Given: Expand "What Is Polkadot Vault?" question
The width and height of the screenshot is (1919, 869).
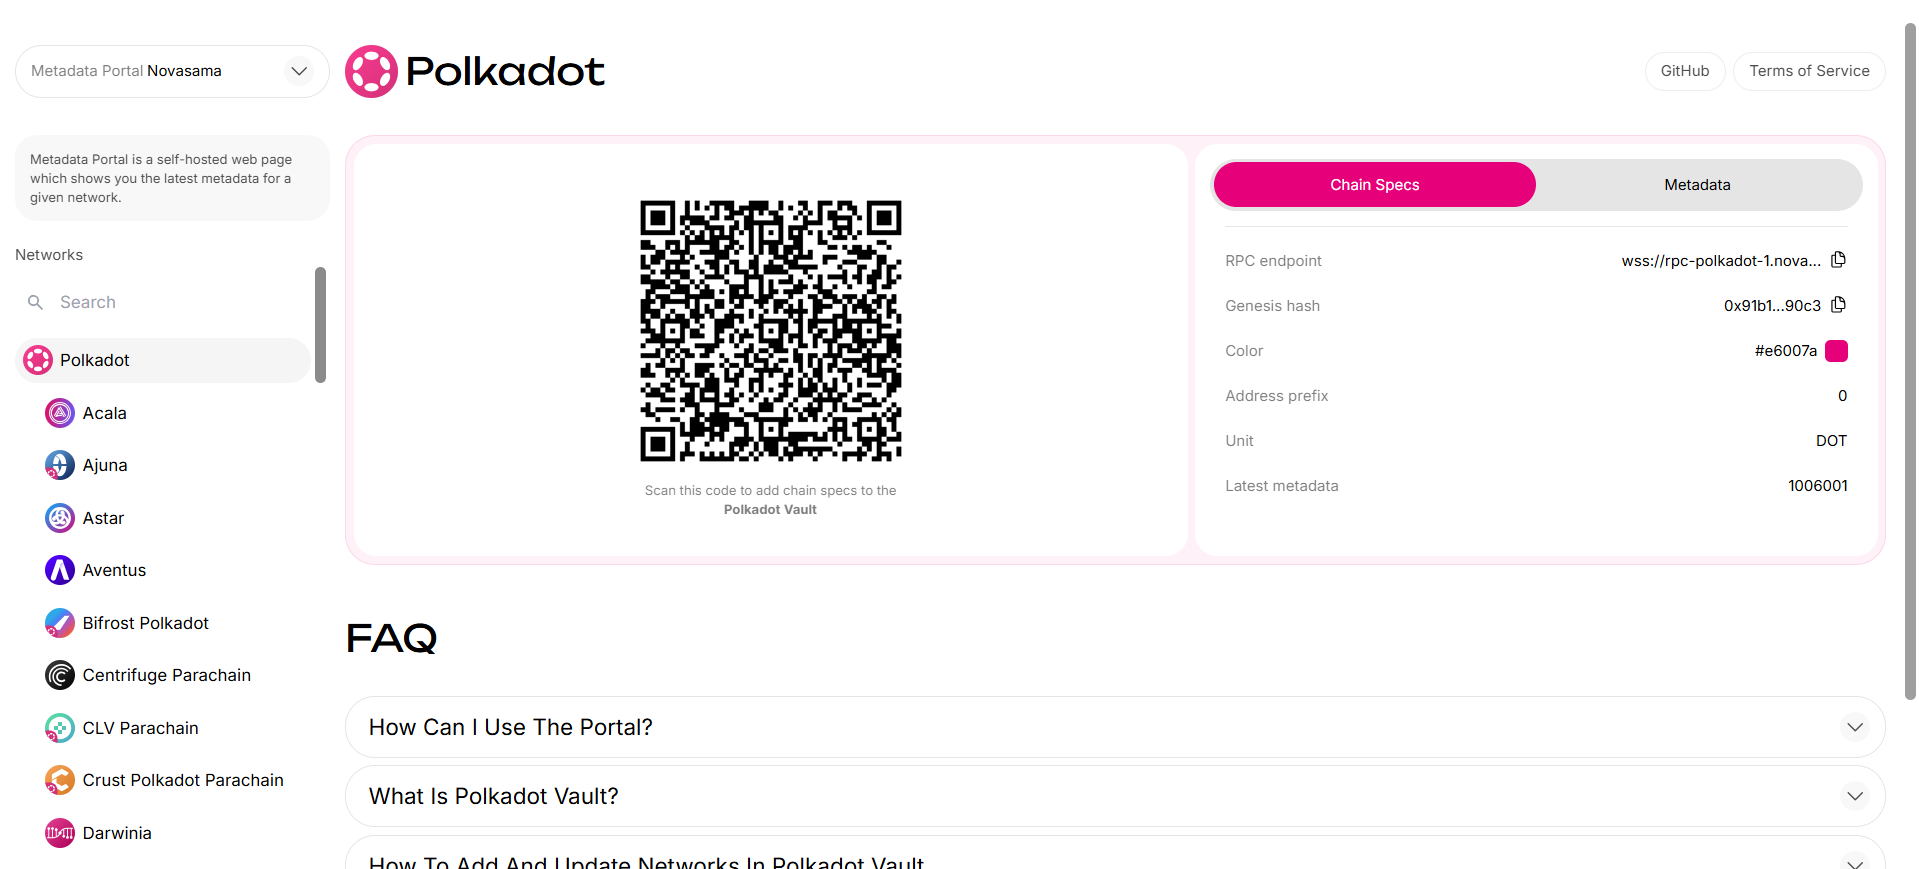Looking at the screenshot, I should 1114,796.
